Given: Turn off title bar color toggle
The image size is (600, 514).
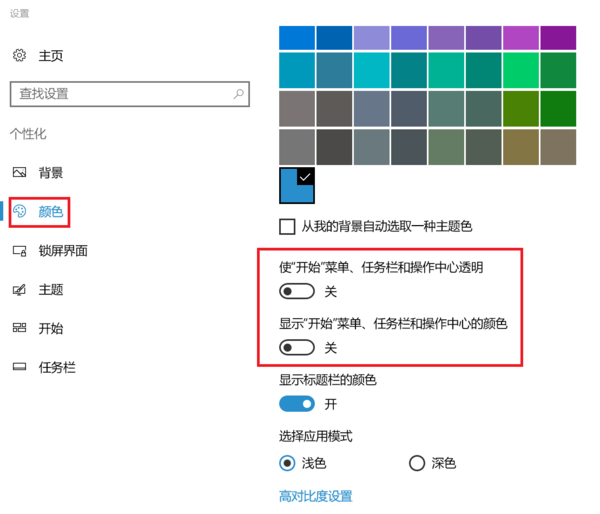Looking at the screenshot, I should [297, 404].
